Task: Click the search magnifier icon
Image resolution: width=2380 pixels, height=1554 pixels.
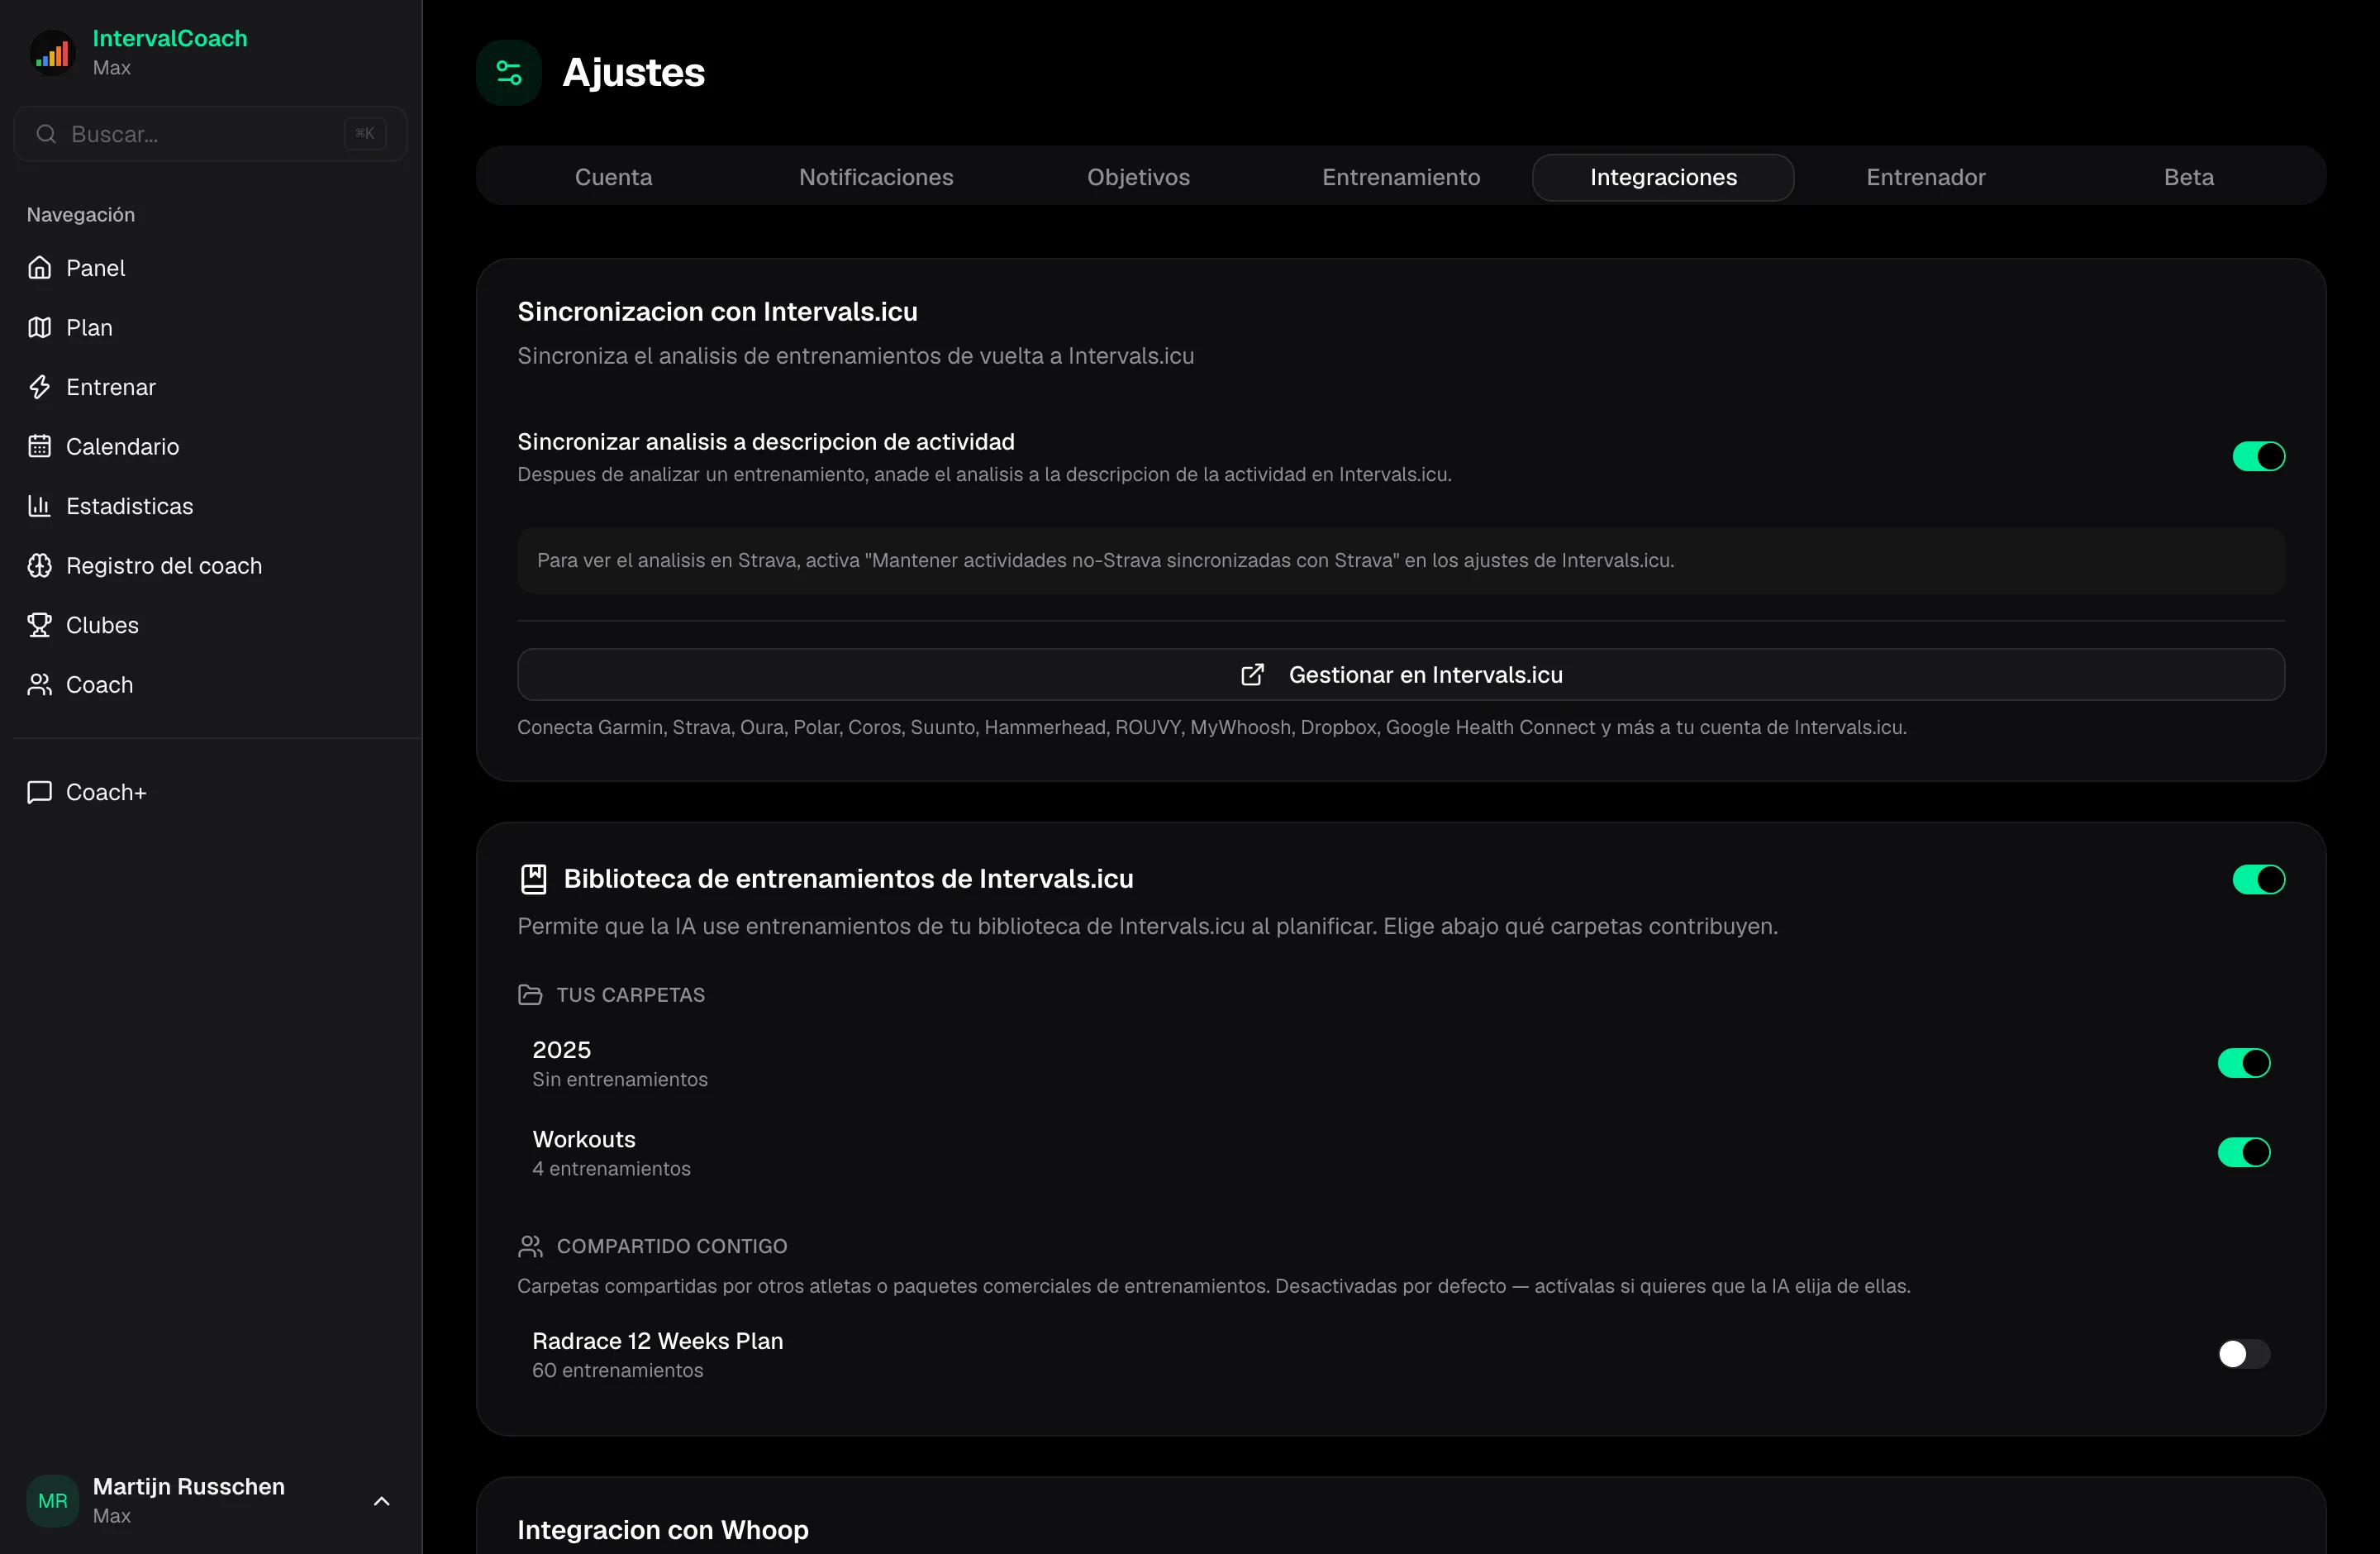Action: click(46, 134)
